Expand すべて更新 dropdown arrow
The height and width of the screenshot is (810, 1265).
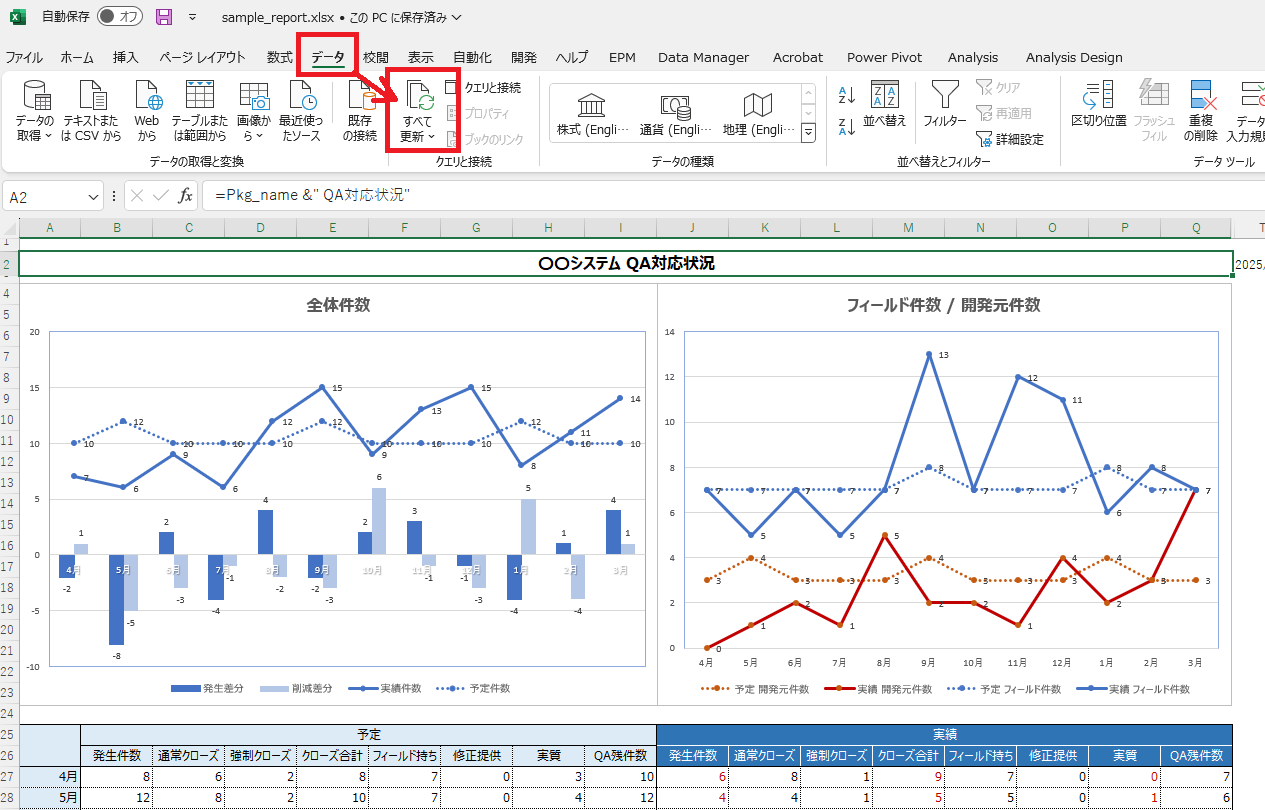click(432, 137)
